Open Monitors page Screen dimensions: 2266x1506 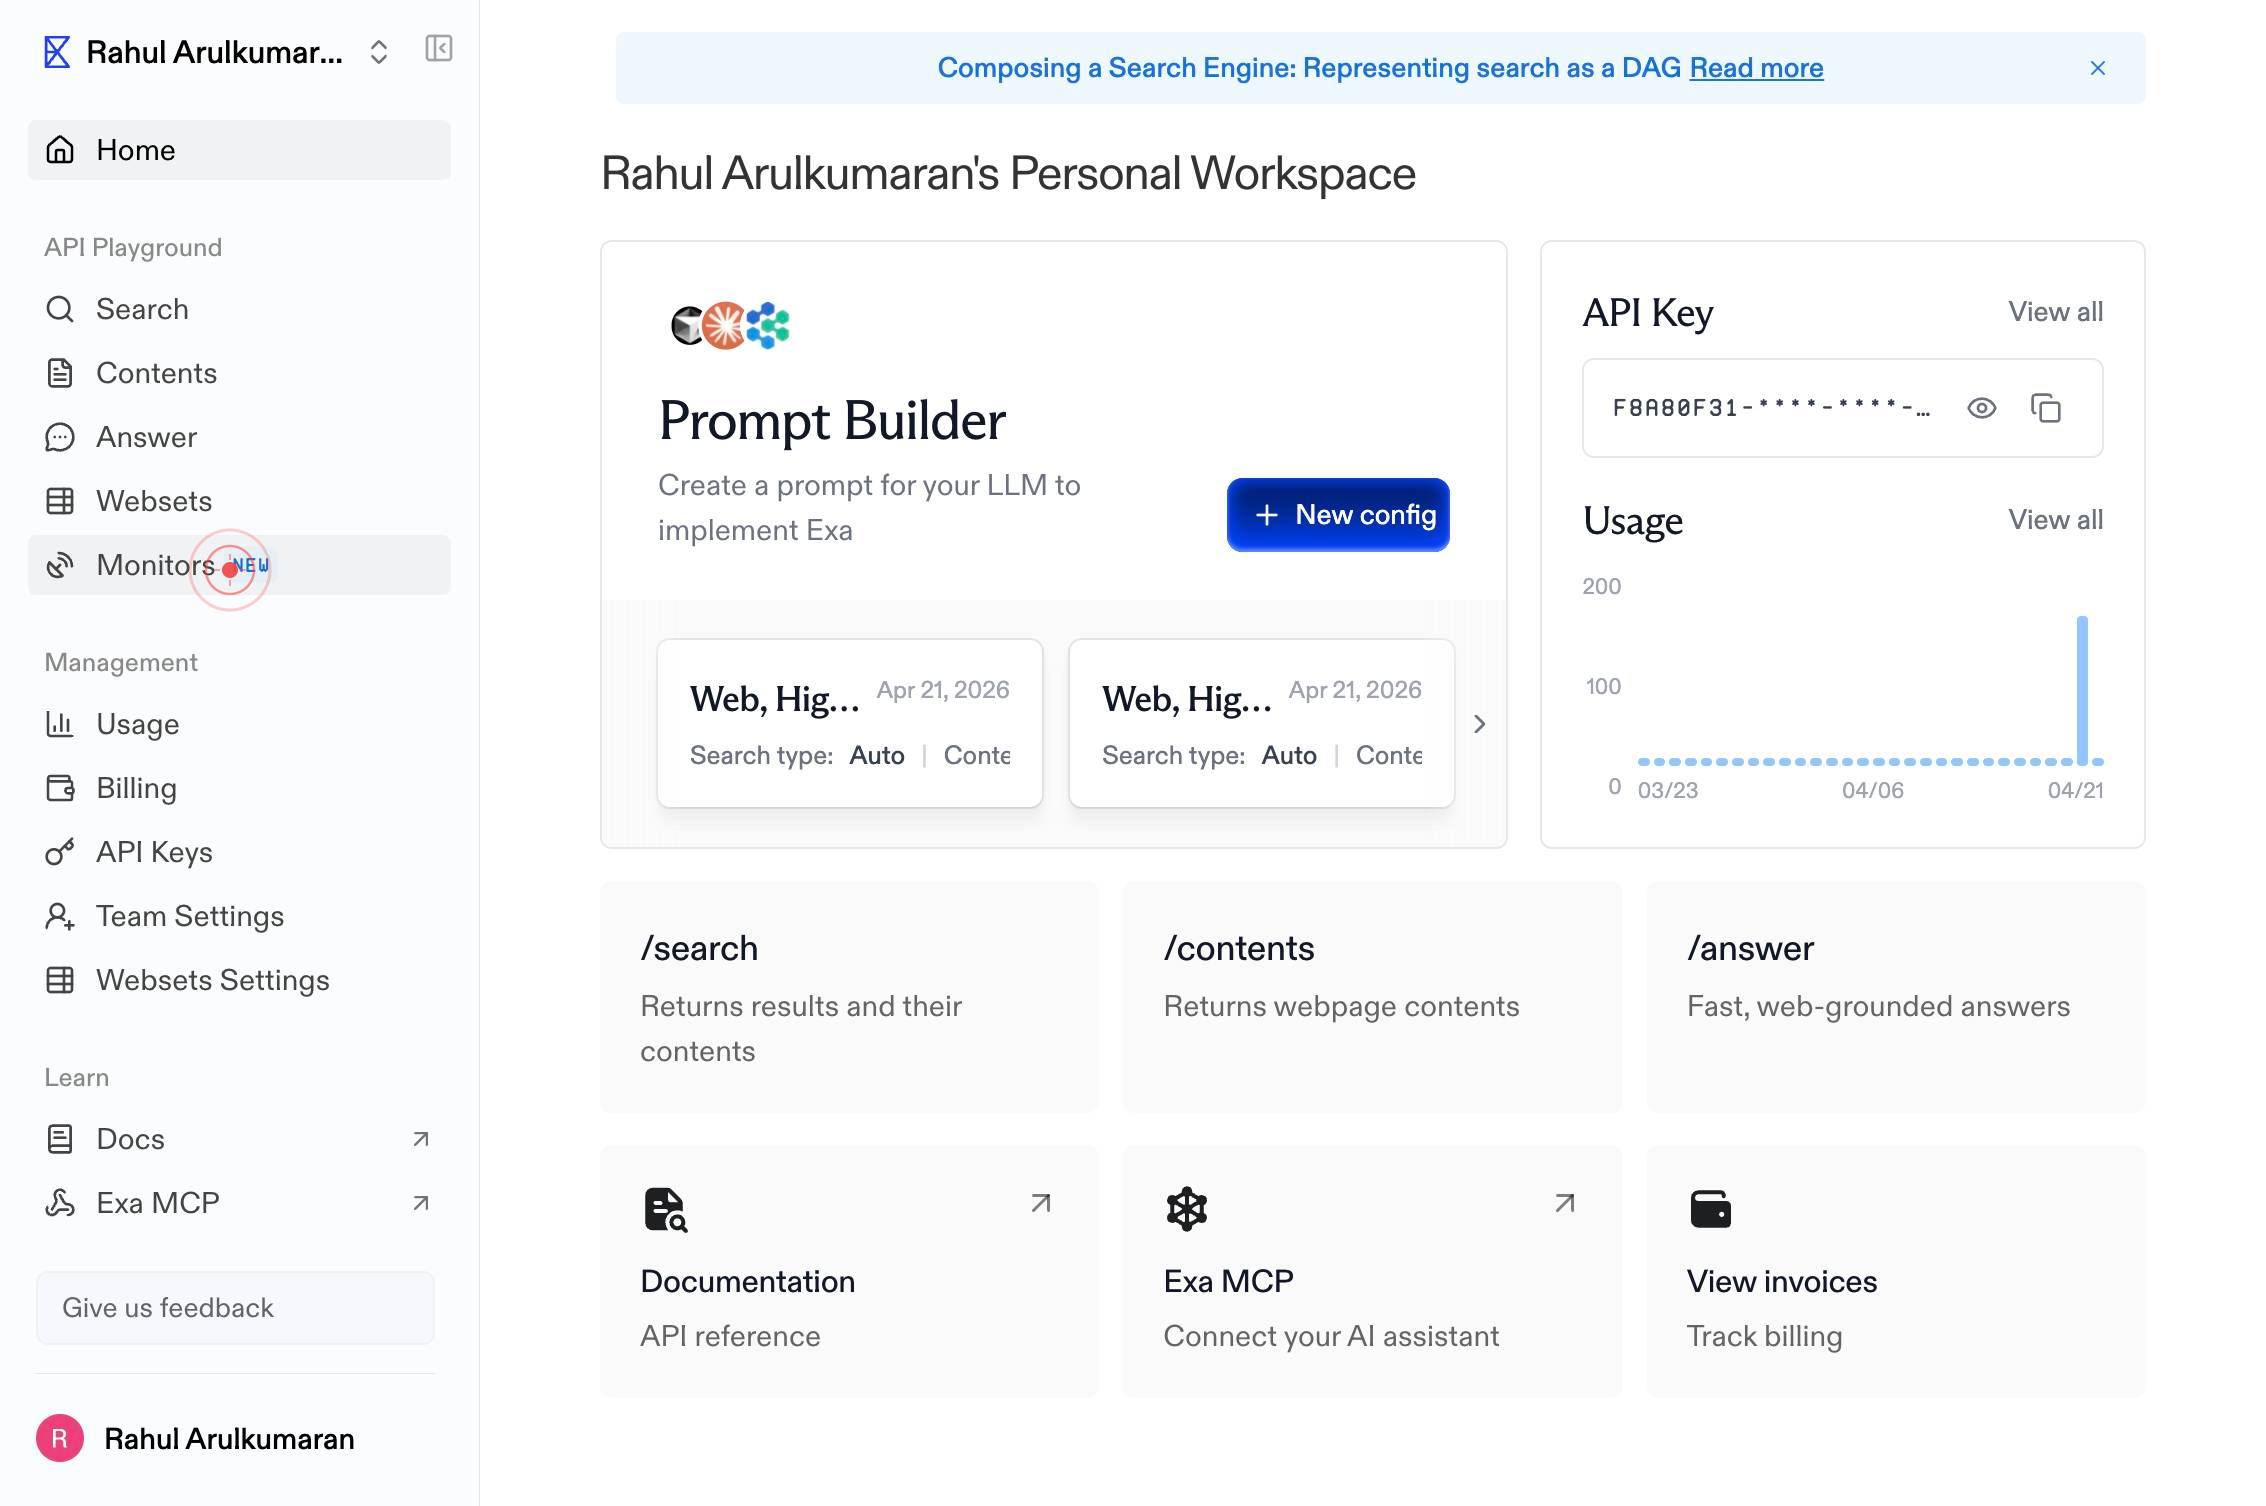coord(239,565)
